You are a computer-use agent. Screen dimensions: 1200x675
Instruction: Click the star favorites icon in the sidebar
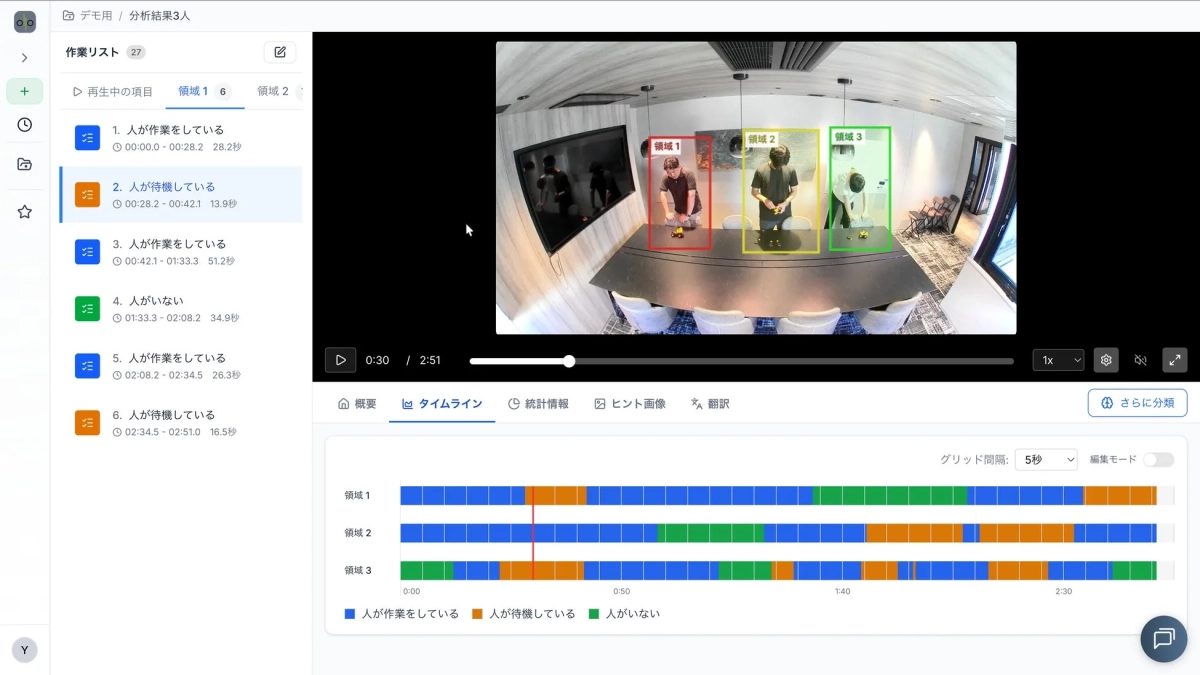(24, 211)
